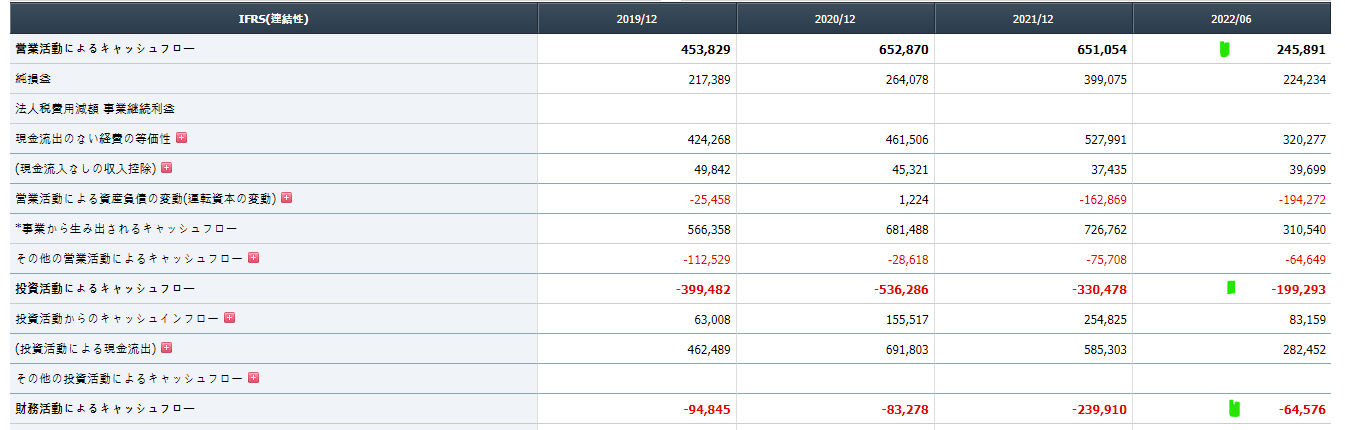Select the 2022/06 column header
1345x430 pixels.
[x=1232, y=19]
